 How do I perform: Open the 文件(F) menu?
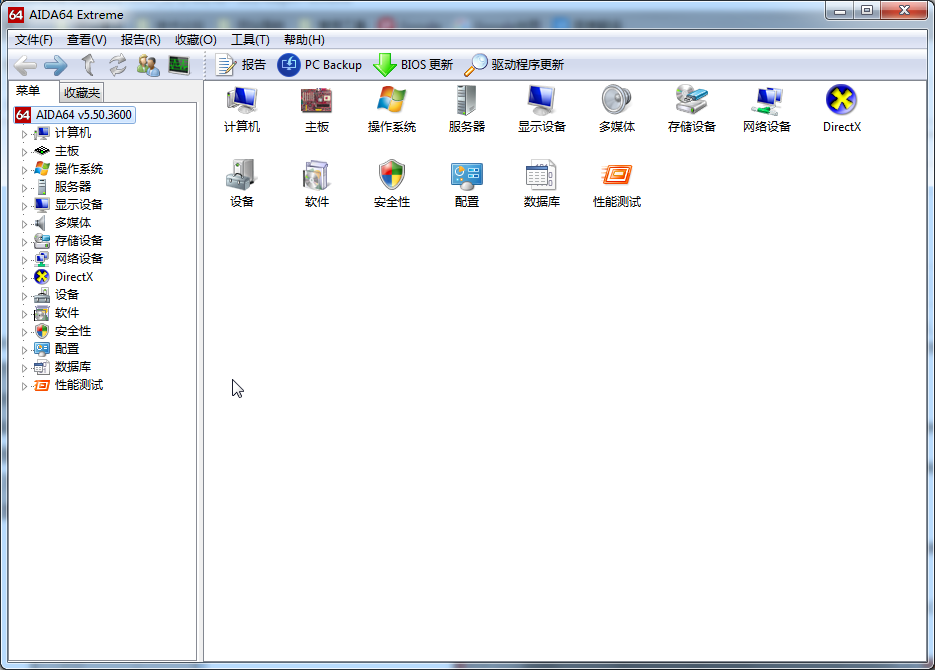(x=34, y=40)
